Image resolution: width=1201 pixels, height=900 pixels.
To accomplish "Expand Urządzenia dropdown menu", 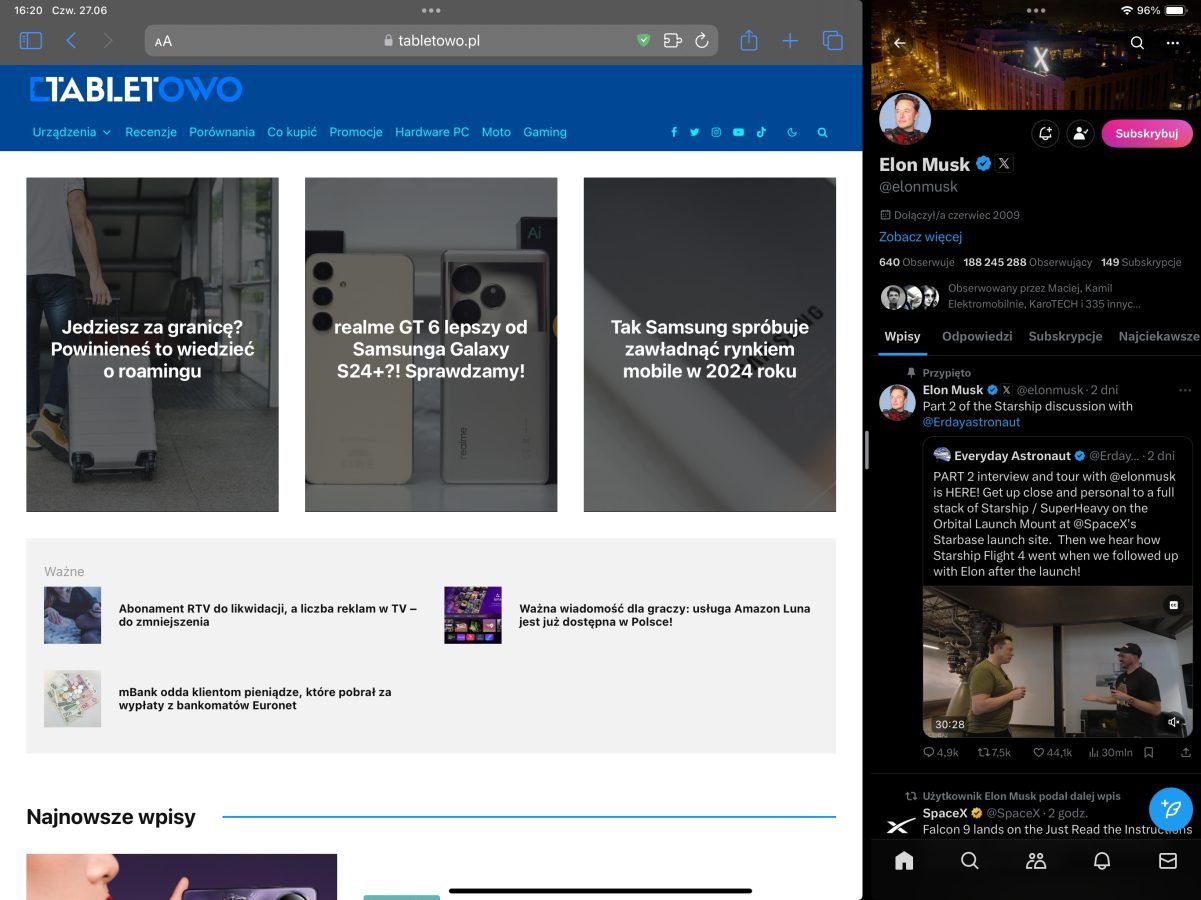I will click(x=72, y=132).
